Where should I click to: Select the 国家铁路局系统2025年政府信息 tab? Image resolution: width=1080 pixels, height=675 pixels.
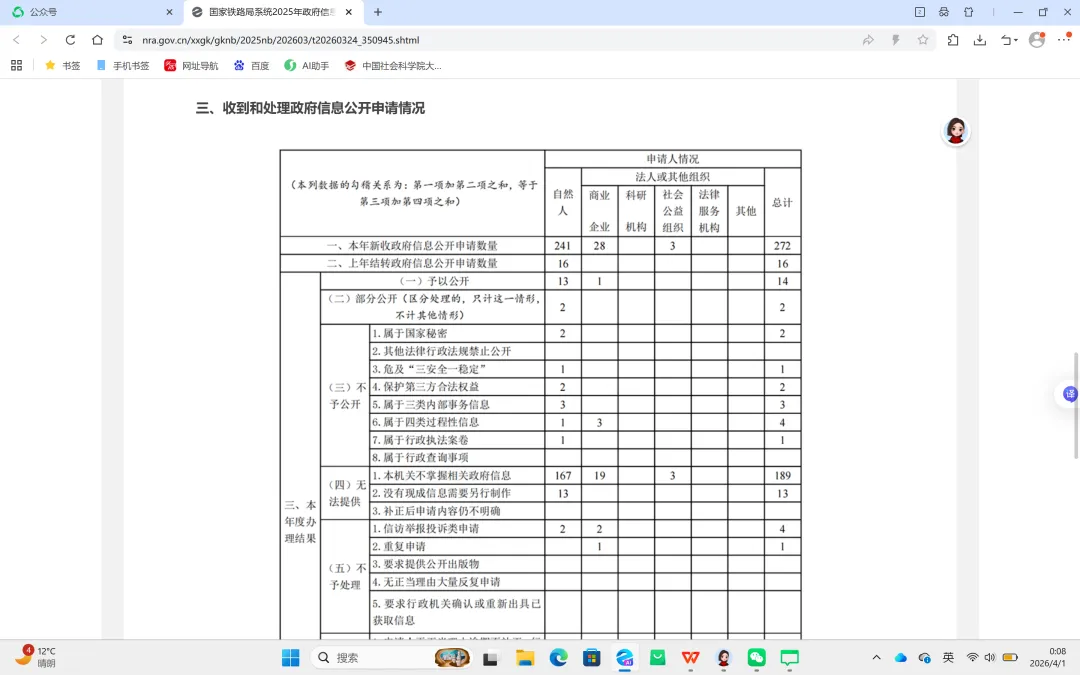pyautogui.click(x=273, y=12)
